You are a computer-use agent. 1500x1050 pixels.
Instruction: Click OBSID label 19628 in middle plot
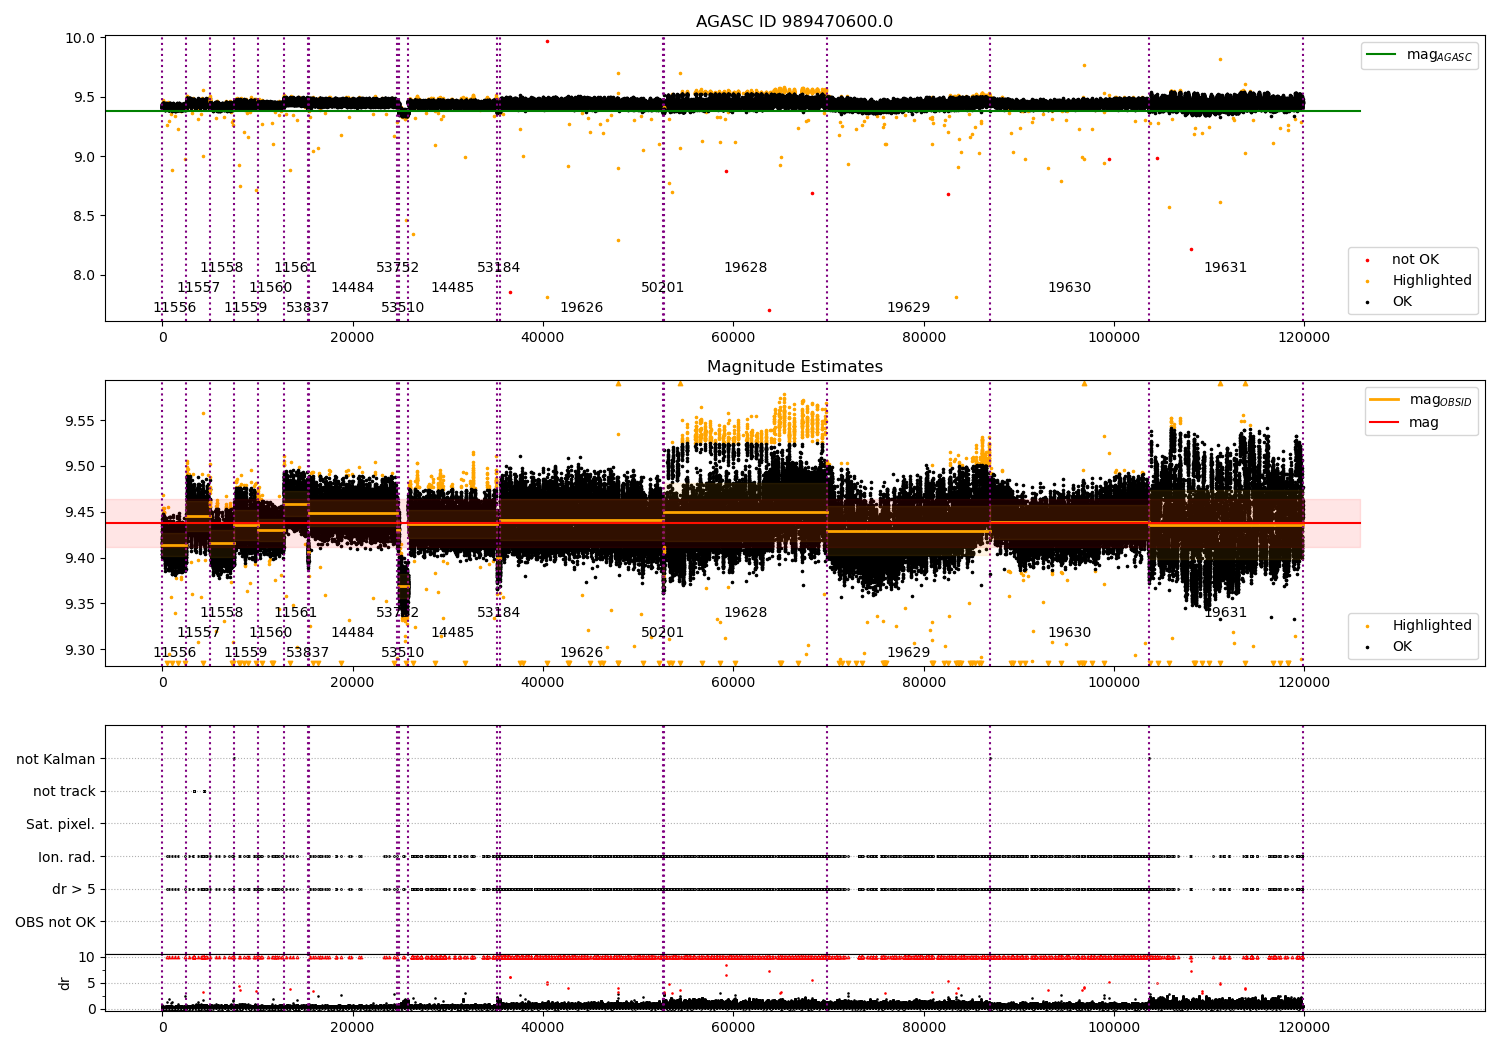point(746,613)
